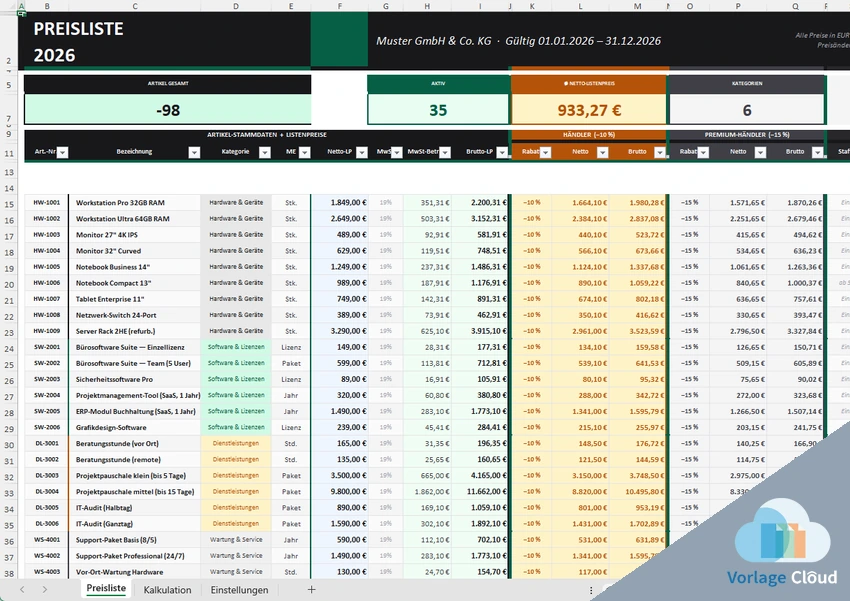
Task: Open the Premium-Händler Rabatt filter dropdown
Action: 703,152
